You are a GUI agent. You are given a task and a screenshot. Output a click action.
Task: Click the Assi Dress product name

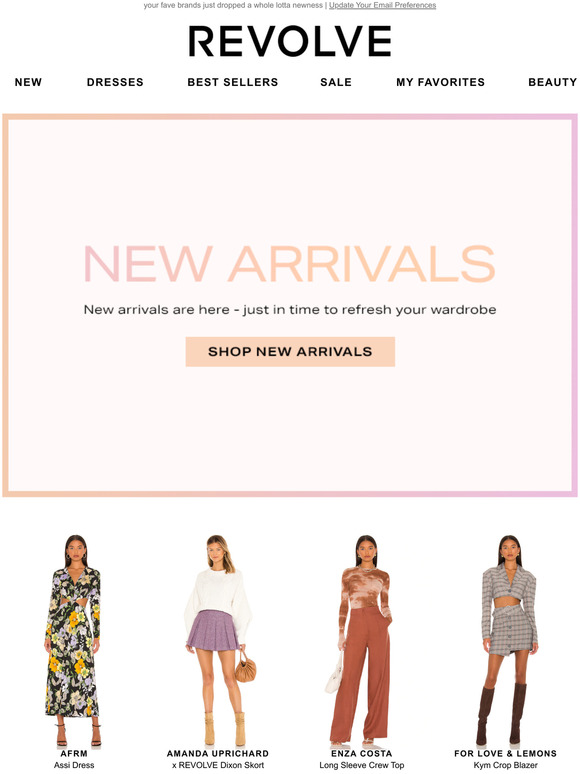coord(74,765)
